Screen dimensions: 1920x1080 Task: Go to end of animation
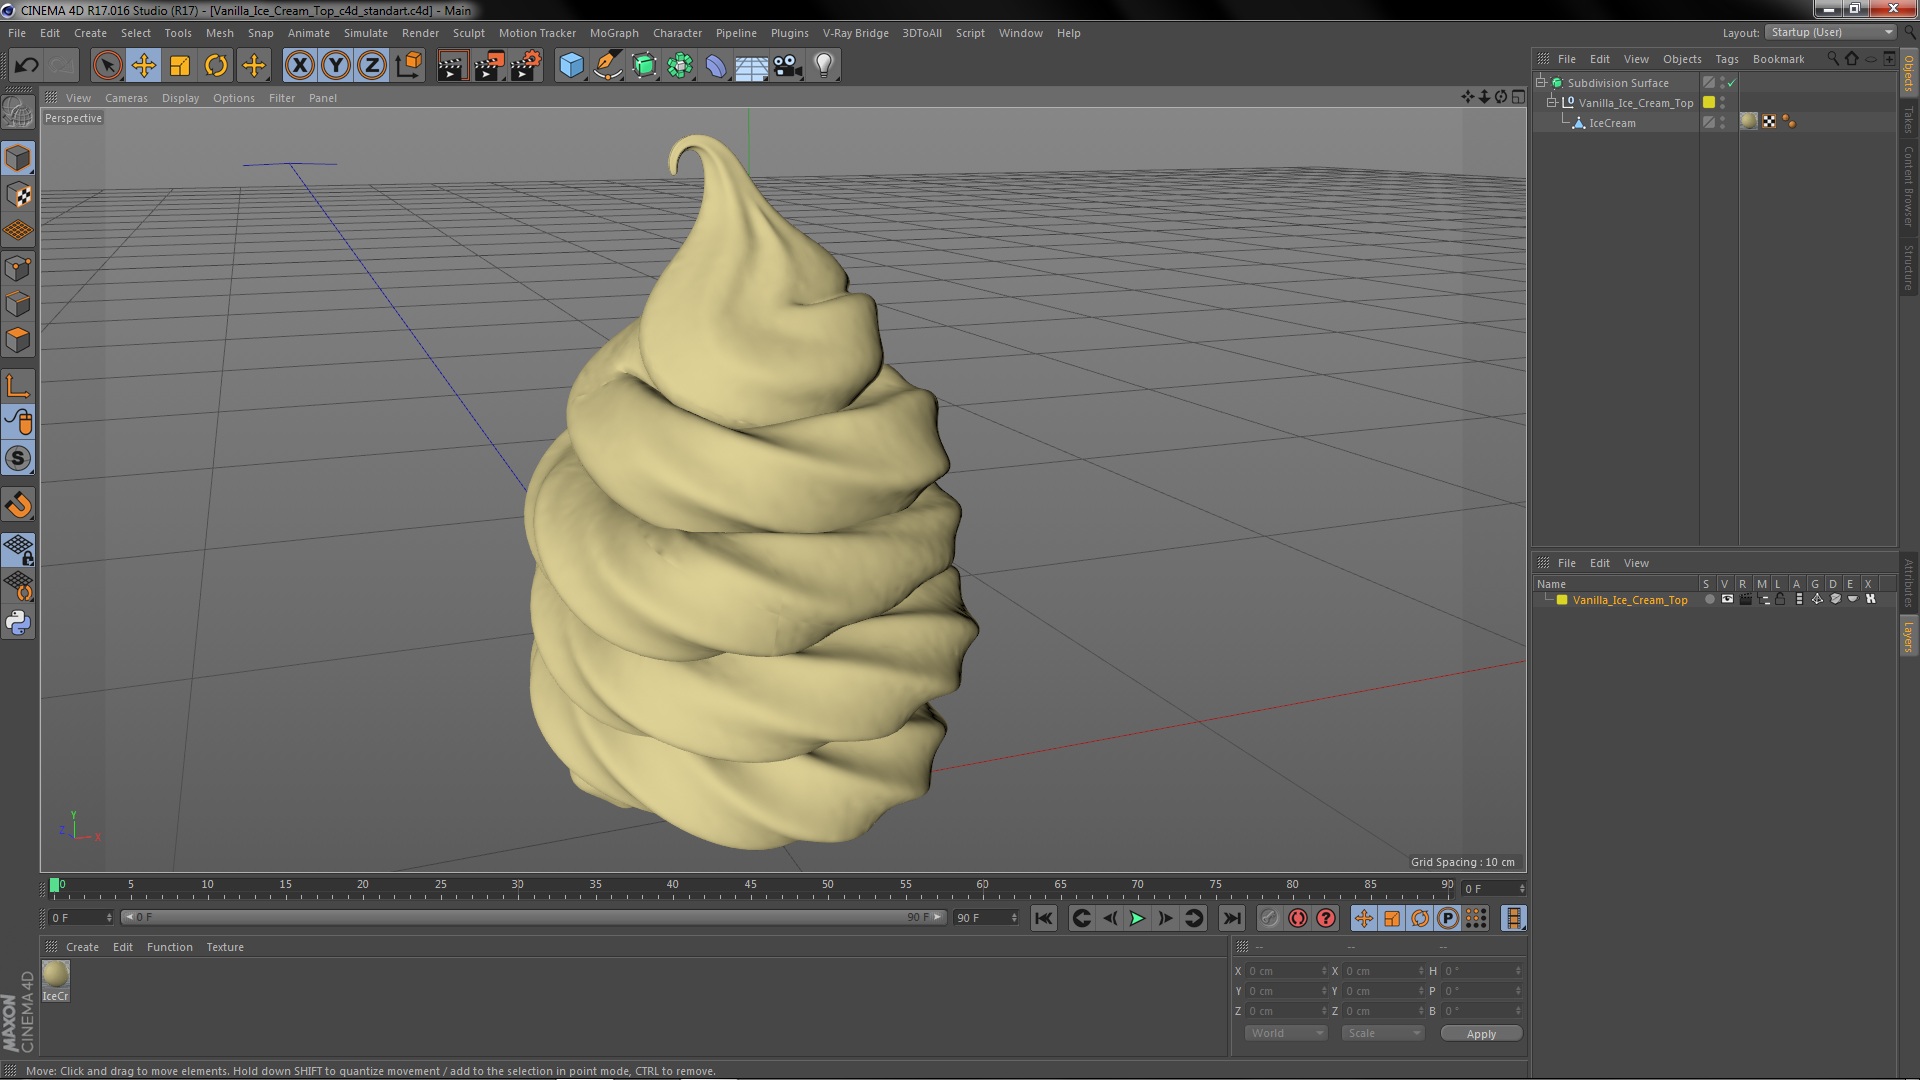tap(1232, 918)
